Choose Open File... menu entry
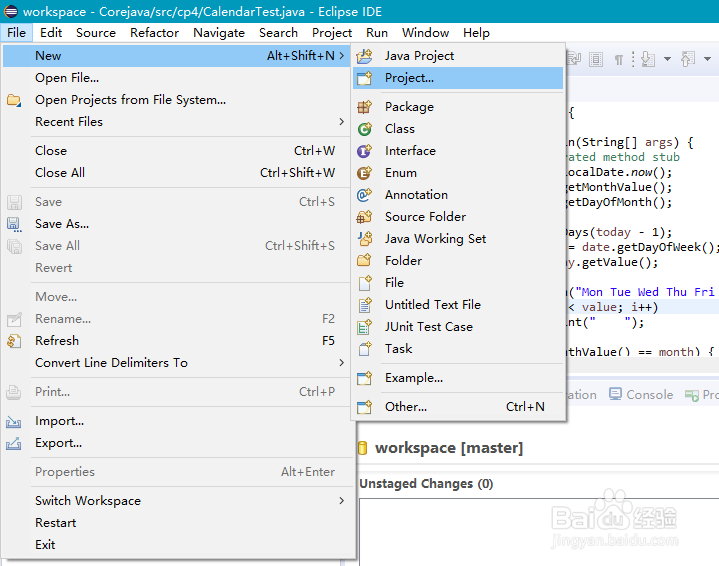 point(176,78)
